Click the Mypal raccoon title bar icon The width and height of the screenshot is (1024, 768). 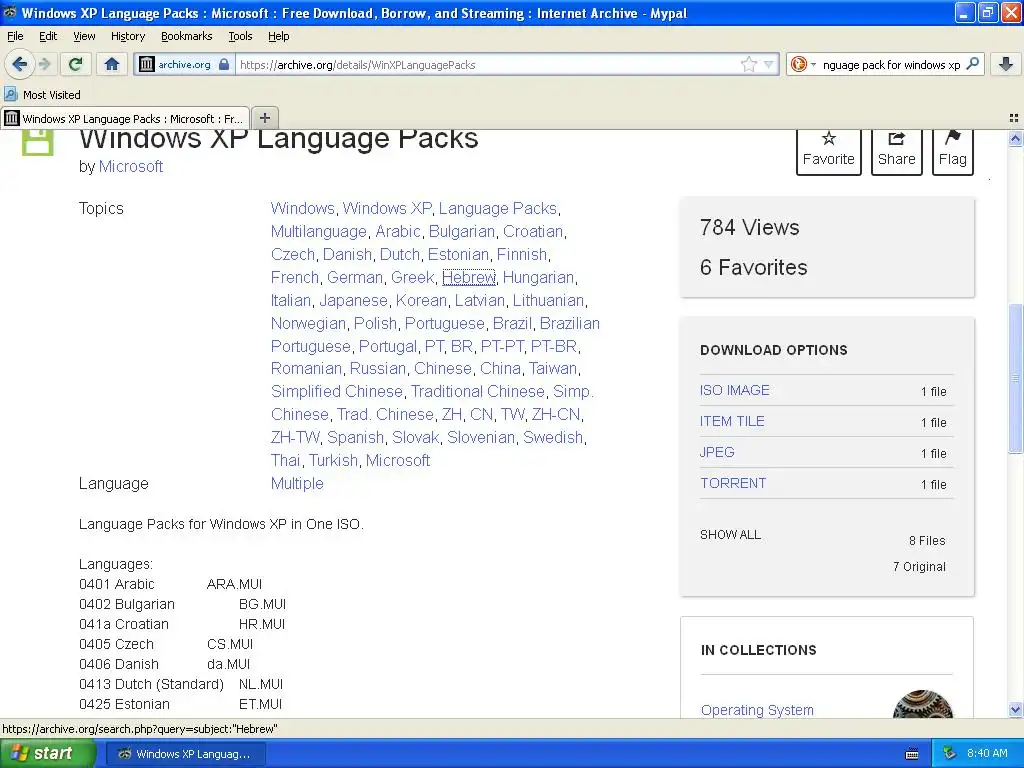(x=10, y=12)
